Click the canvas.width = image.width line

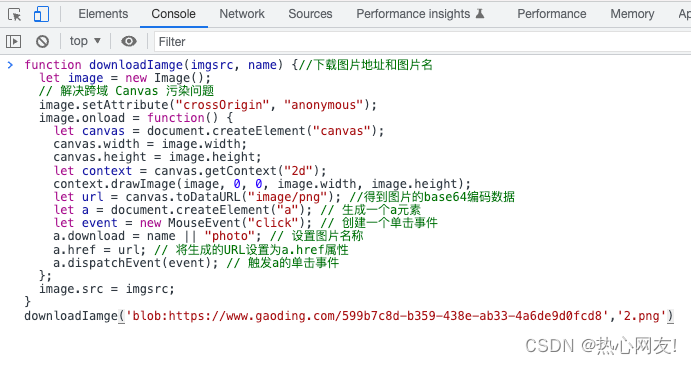150,144
